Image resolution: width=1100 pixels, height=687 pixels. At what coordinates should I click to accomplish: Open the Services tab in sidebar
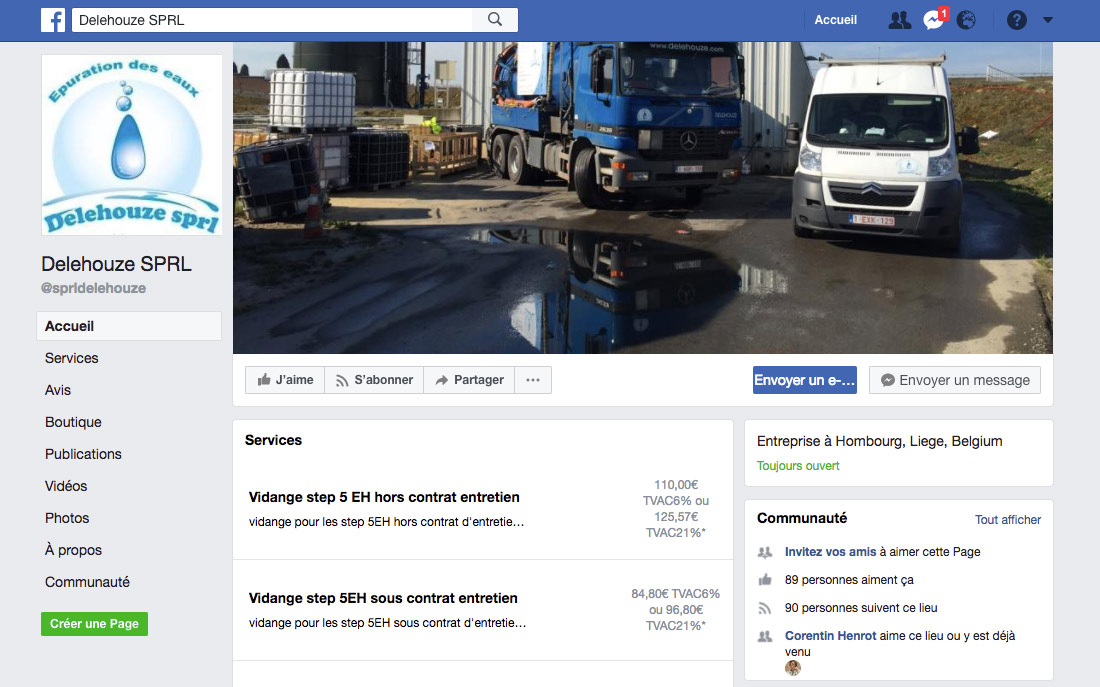(x=72, y=358)
